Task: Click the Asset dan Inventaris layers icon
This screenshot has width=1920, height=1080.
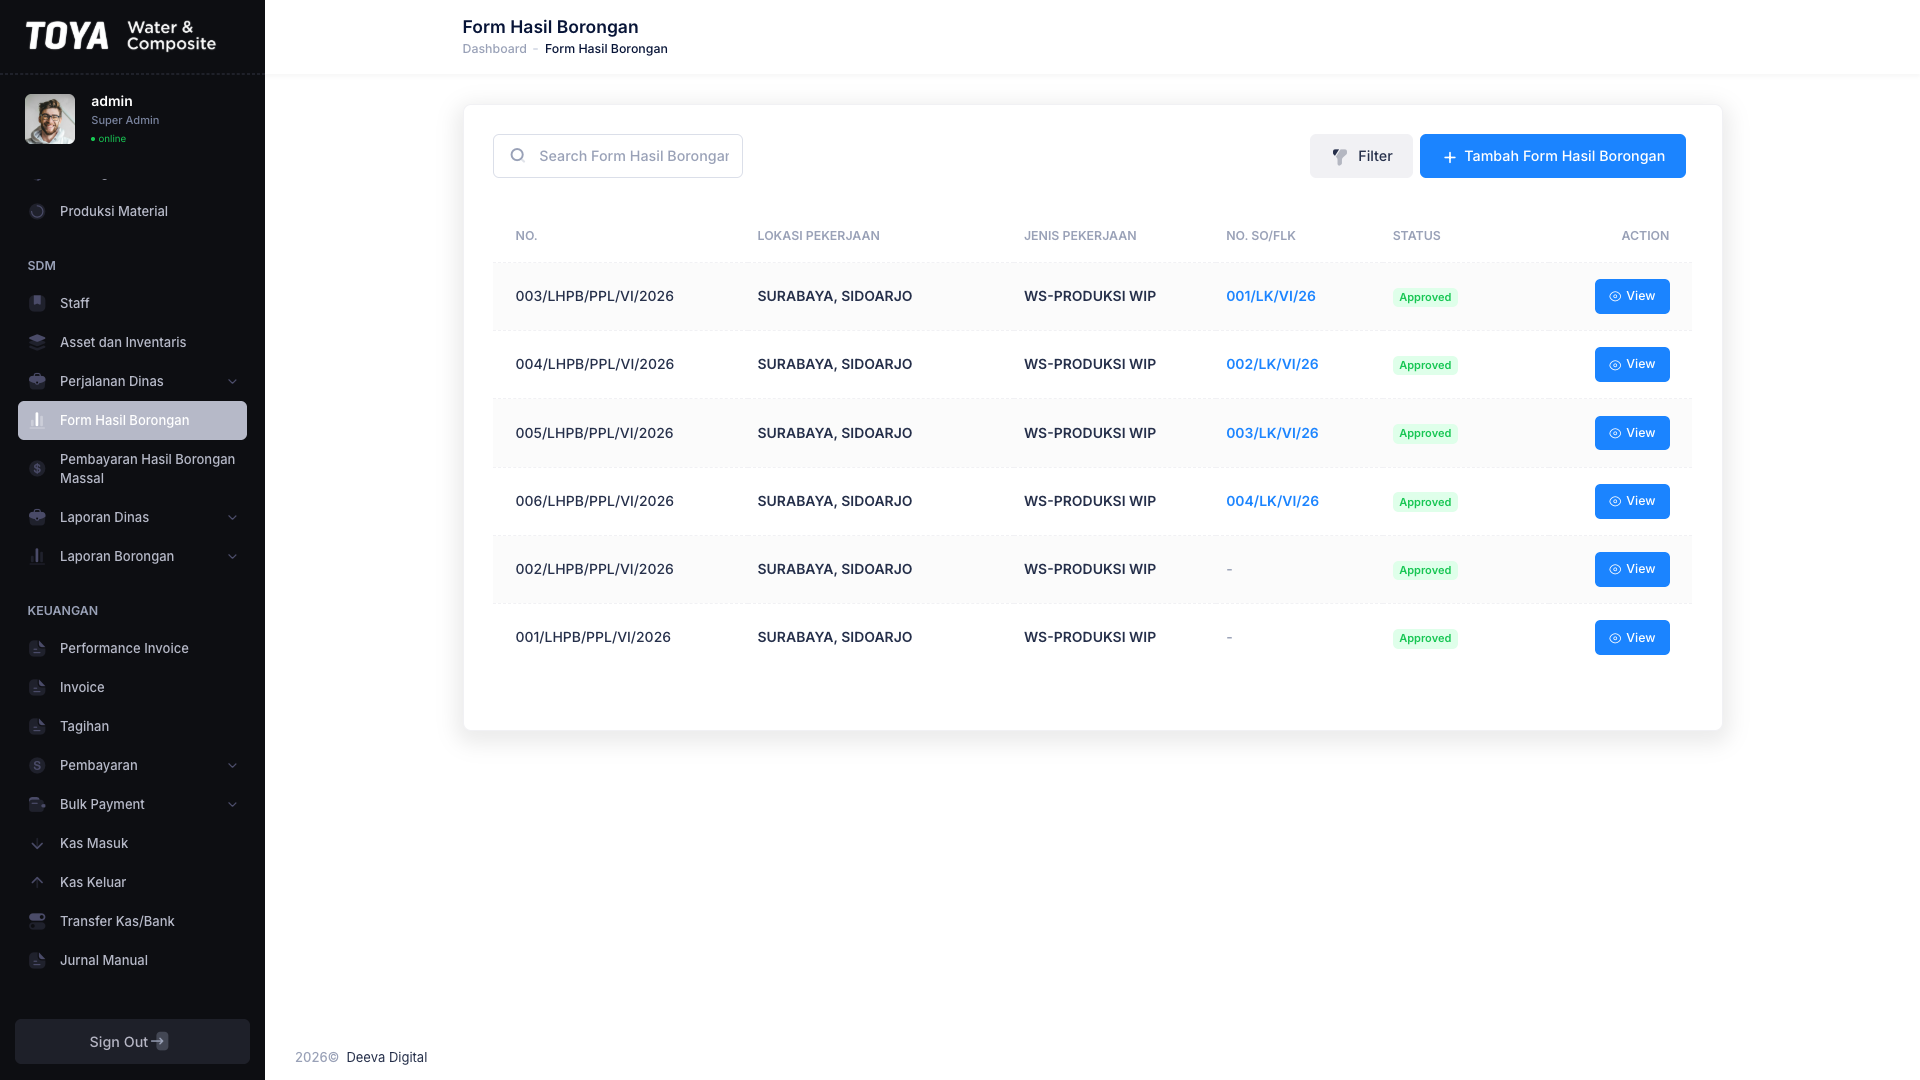Action: coord(37,342)
